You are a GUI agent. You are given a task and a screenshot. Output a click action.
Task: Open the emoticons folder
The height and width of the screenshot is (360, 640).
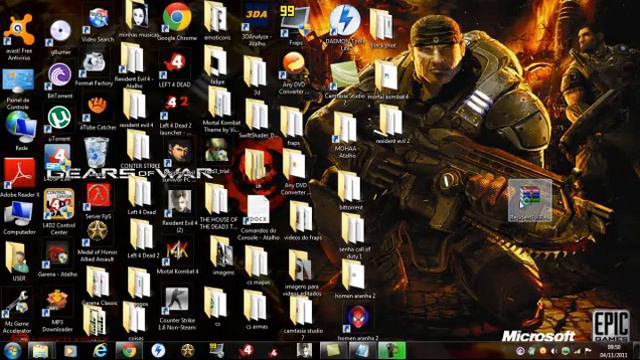[x=216, y=17]
